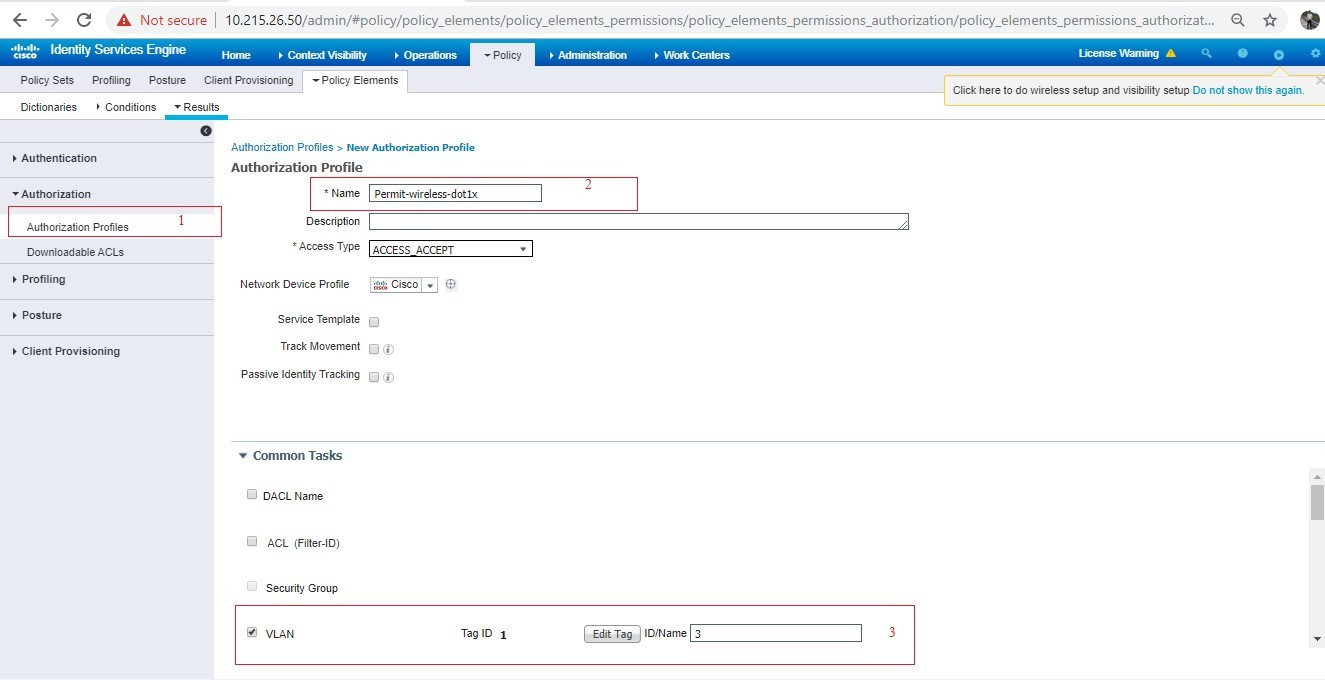Image resolution: width=1325 pixels, height=680 pixels.
Task: Check the DACL Name checkbox
Action: [x=252, y=494]
